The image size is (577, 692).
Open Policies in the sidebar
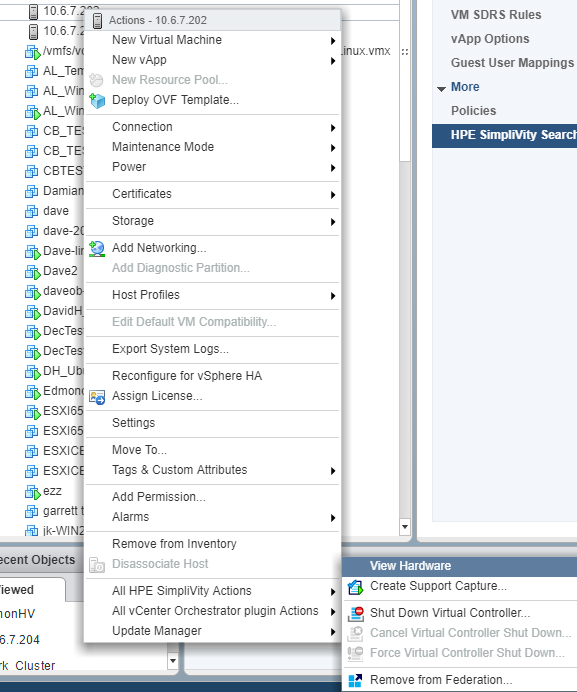click(x=473, y=111)
